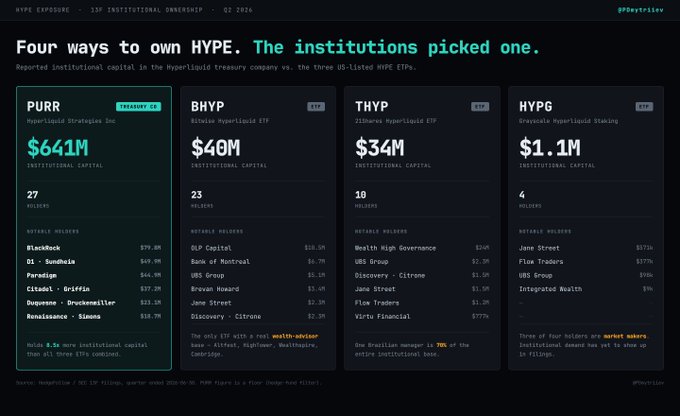Select 'Duquesne · Druckenmiller' holder name
Image resolution: width=680 pixels, height=416 pixels.
[x=71, y=303]
